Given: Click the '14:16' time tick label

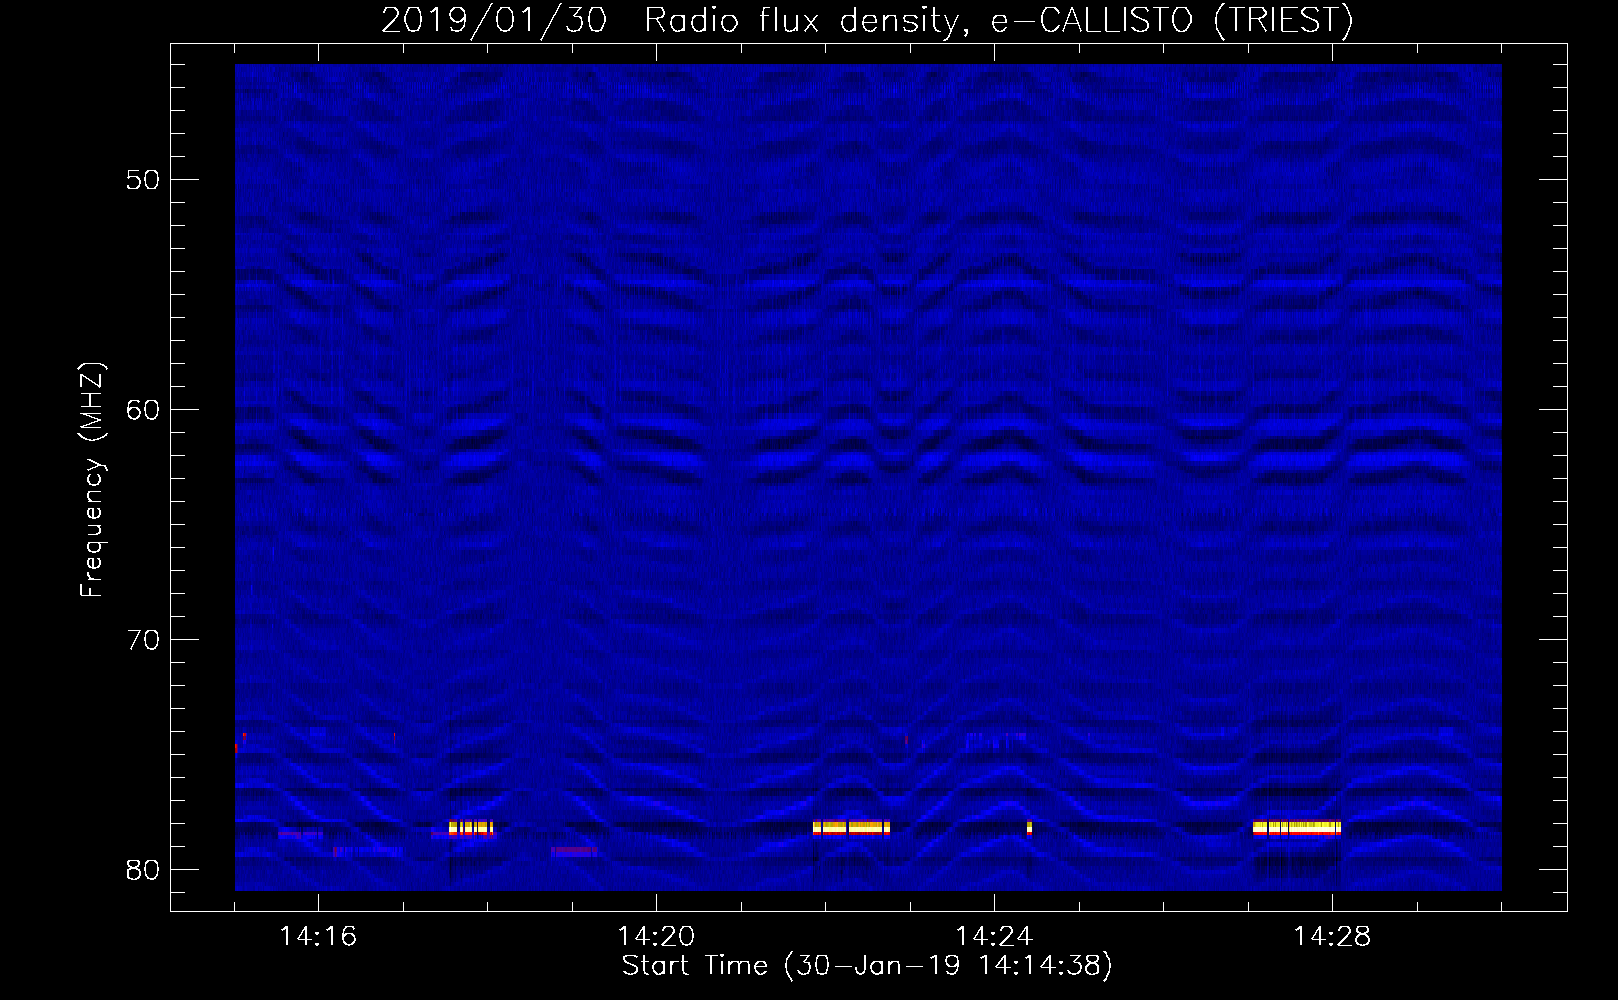Looking at the screenshot, I should click(x=318, y=937).
